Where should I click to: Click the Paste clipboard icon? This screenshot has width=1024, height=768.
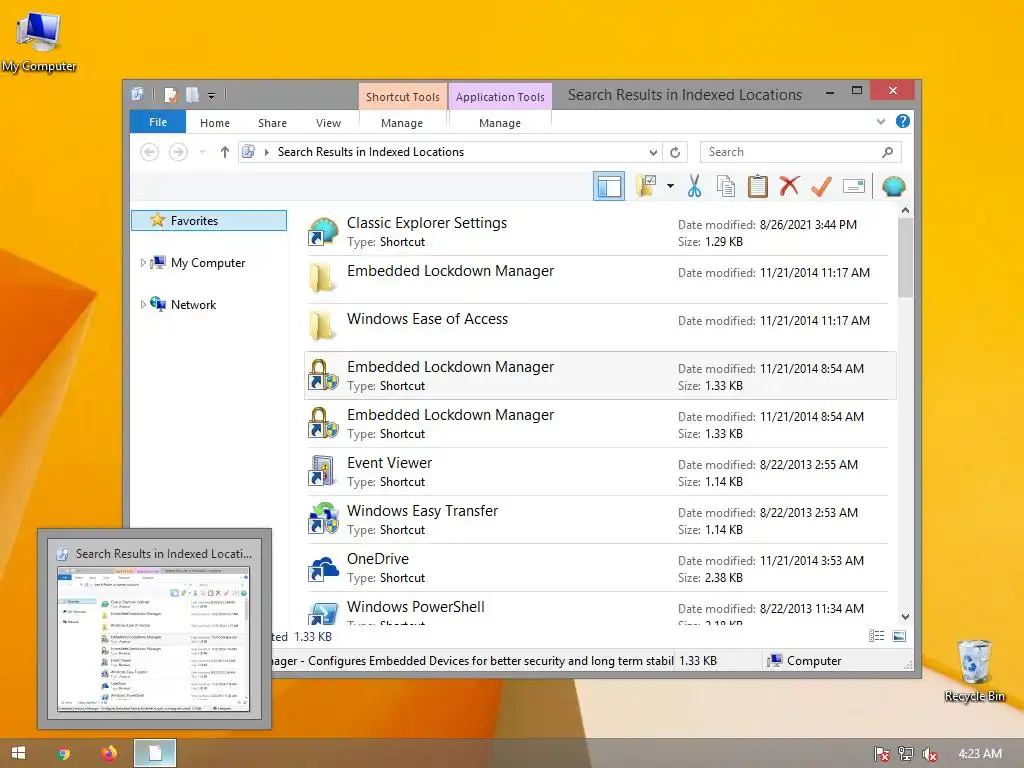[758, 186]
